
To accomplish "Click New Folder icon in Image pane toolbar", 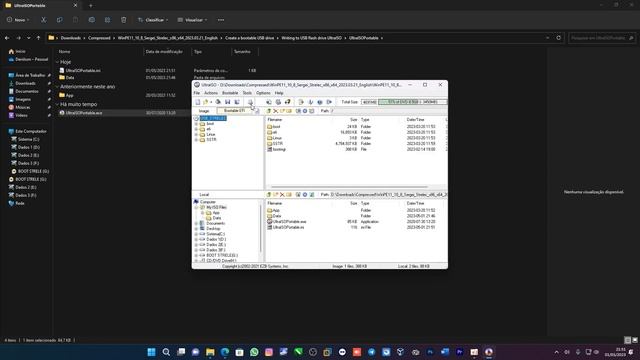I will (282, 111).
